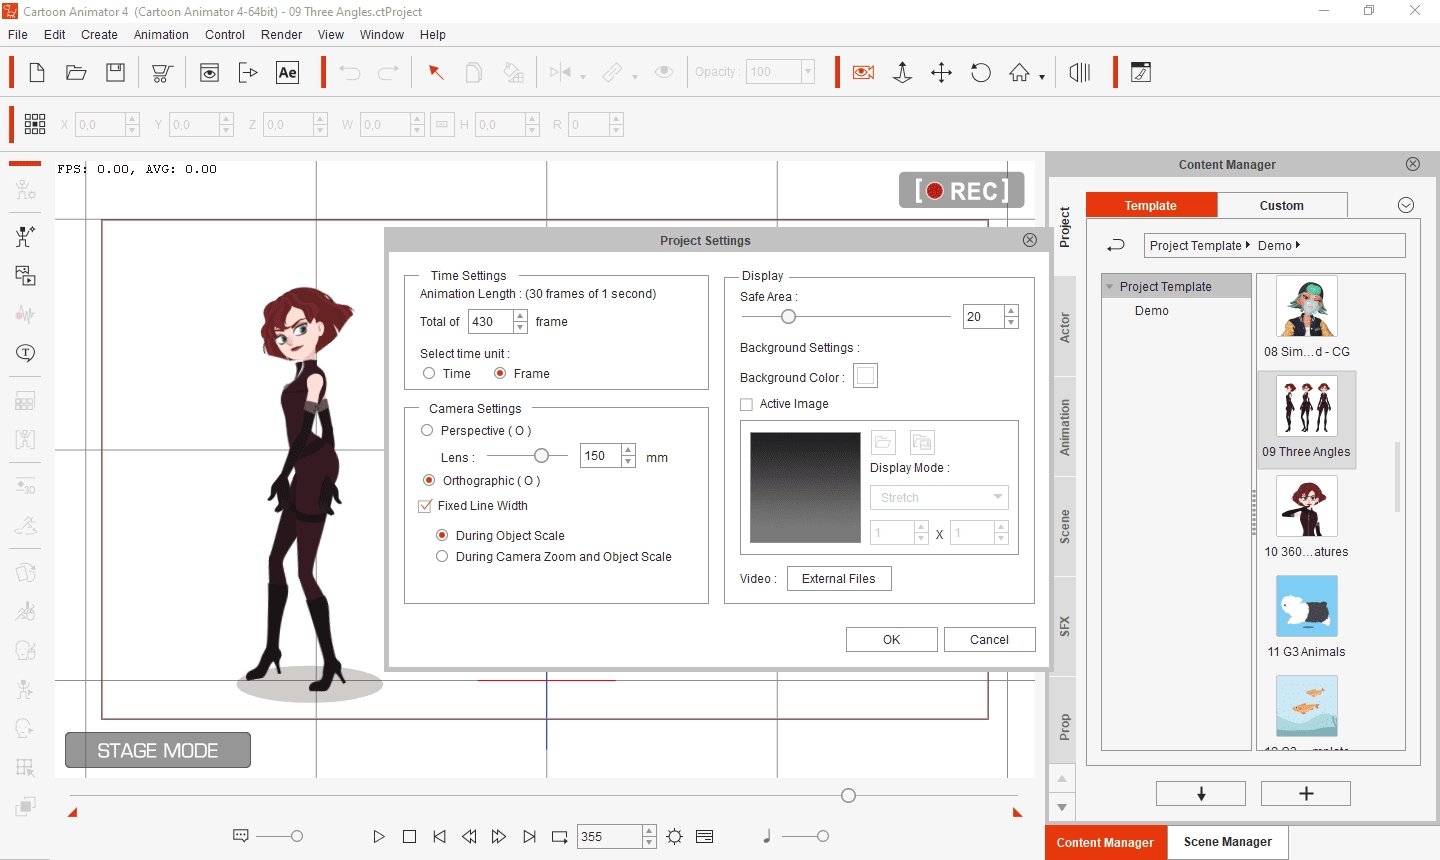Enable the Active Image checkbox
The width and height of the screenshot is (1440, 860).
(x=746, y=404)
